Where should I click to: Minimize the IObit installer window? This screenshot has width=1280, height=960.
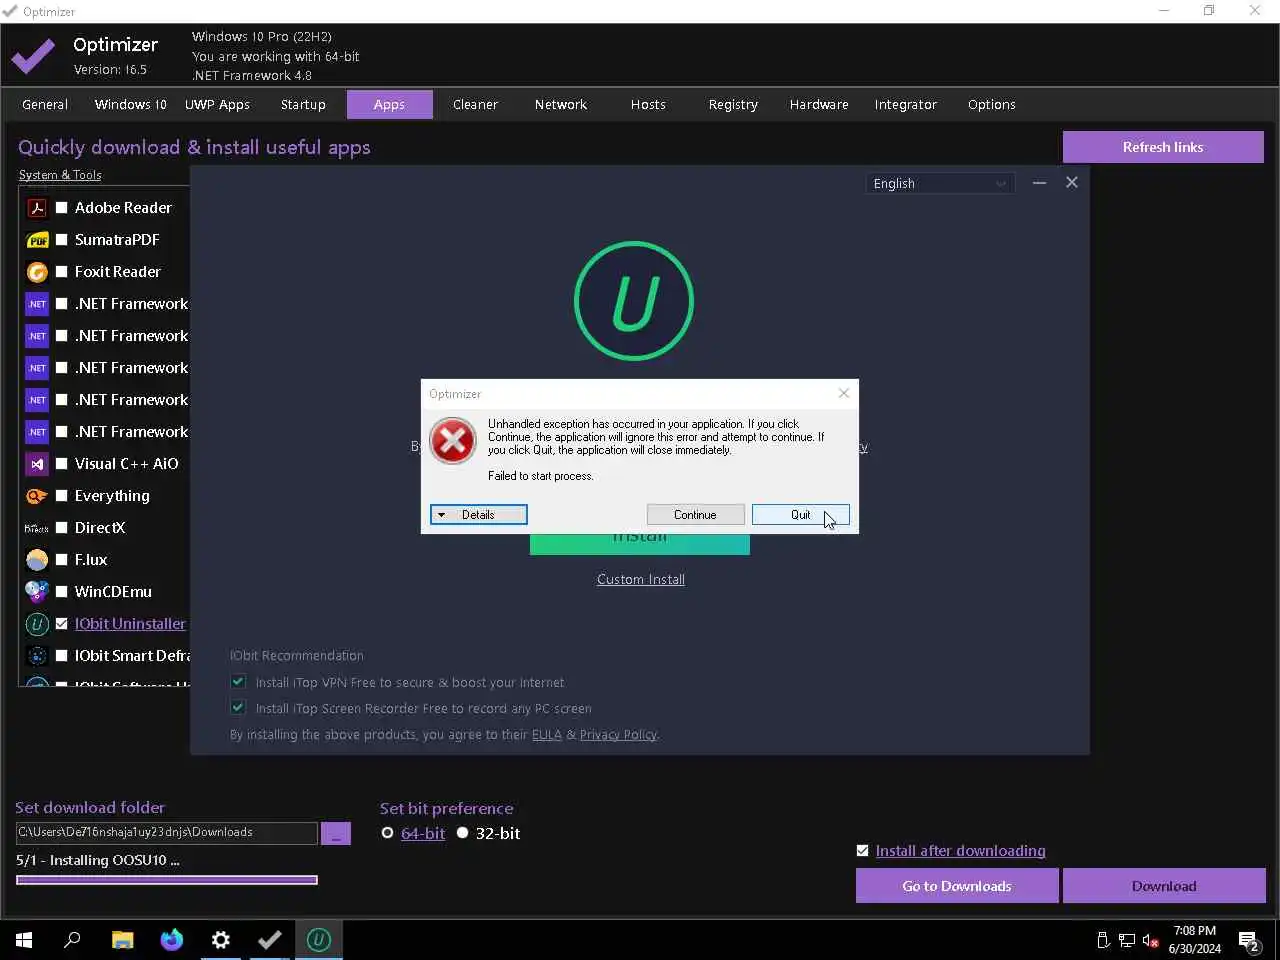tap(1039, 182)
